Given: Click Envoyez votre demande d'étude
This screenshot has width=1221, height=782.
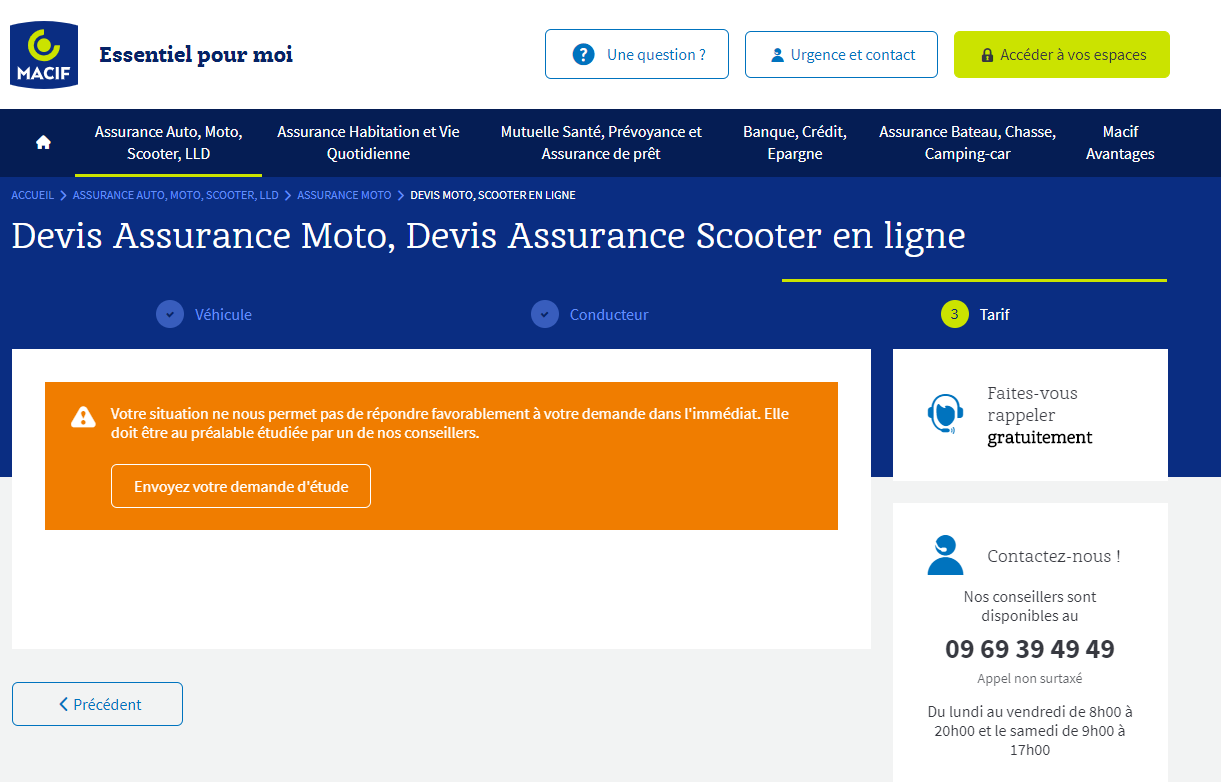Looking at the screenshot, I should 241,486.
